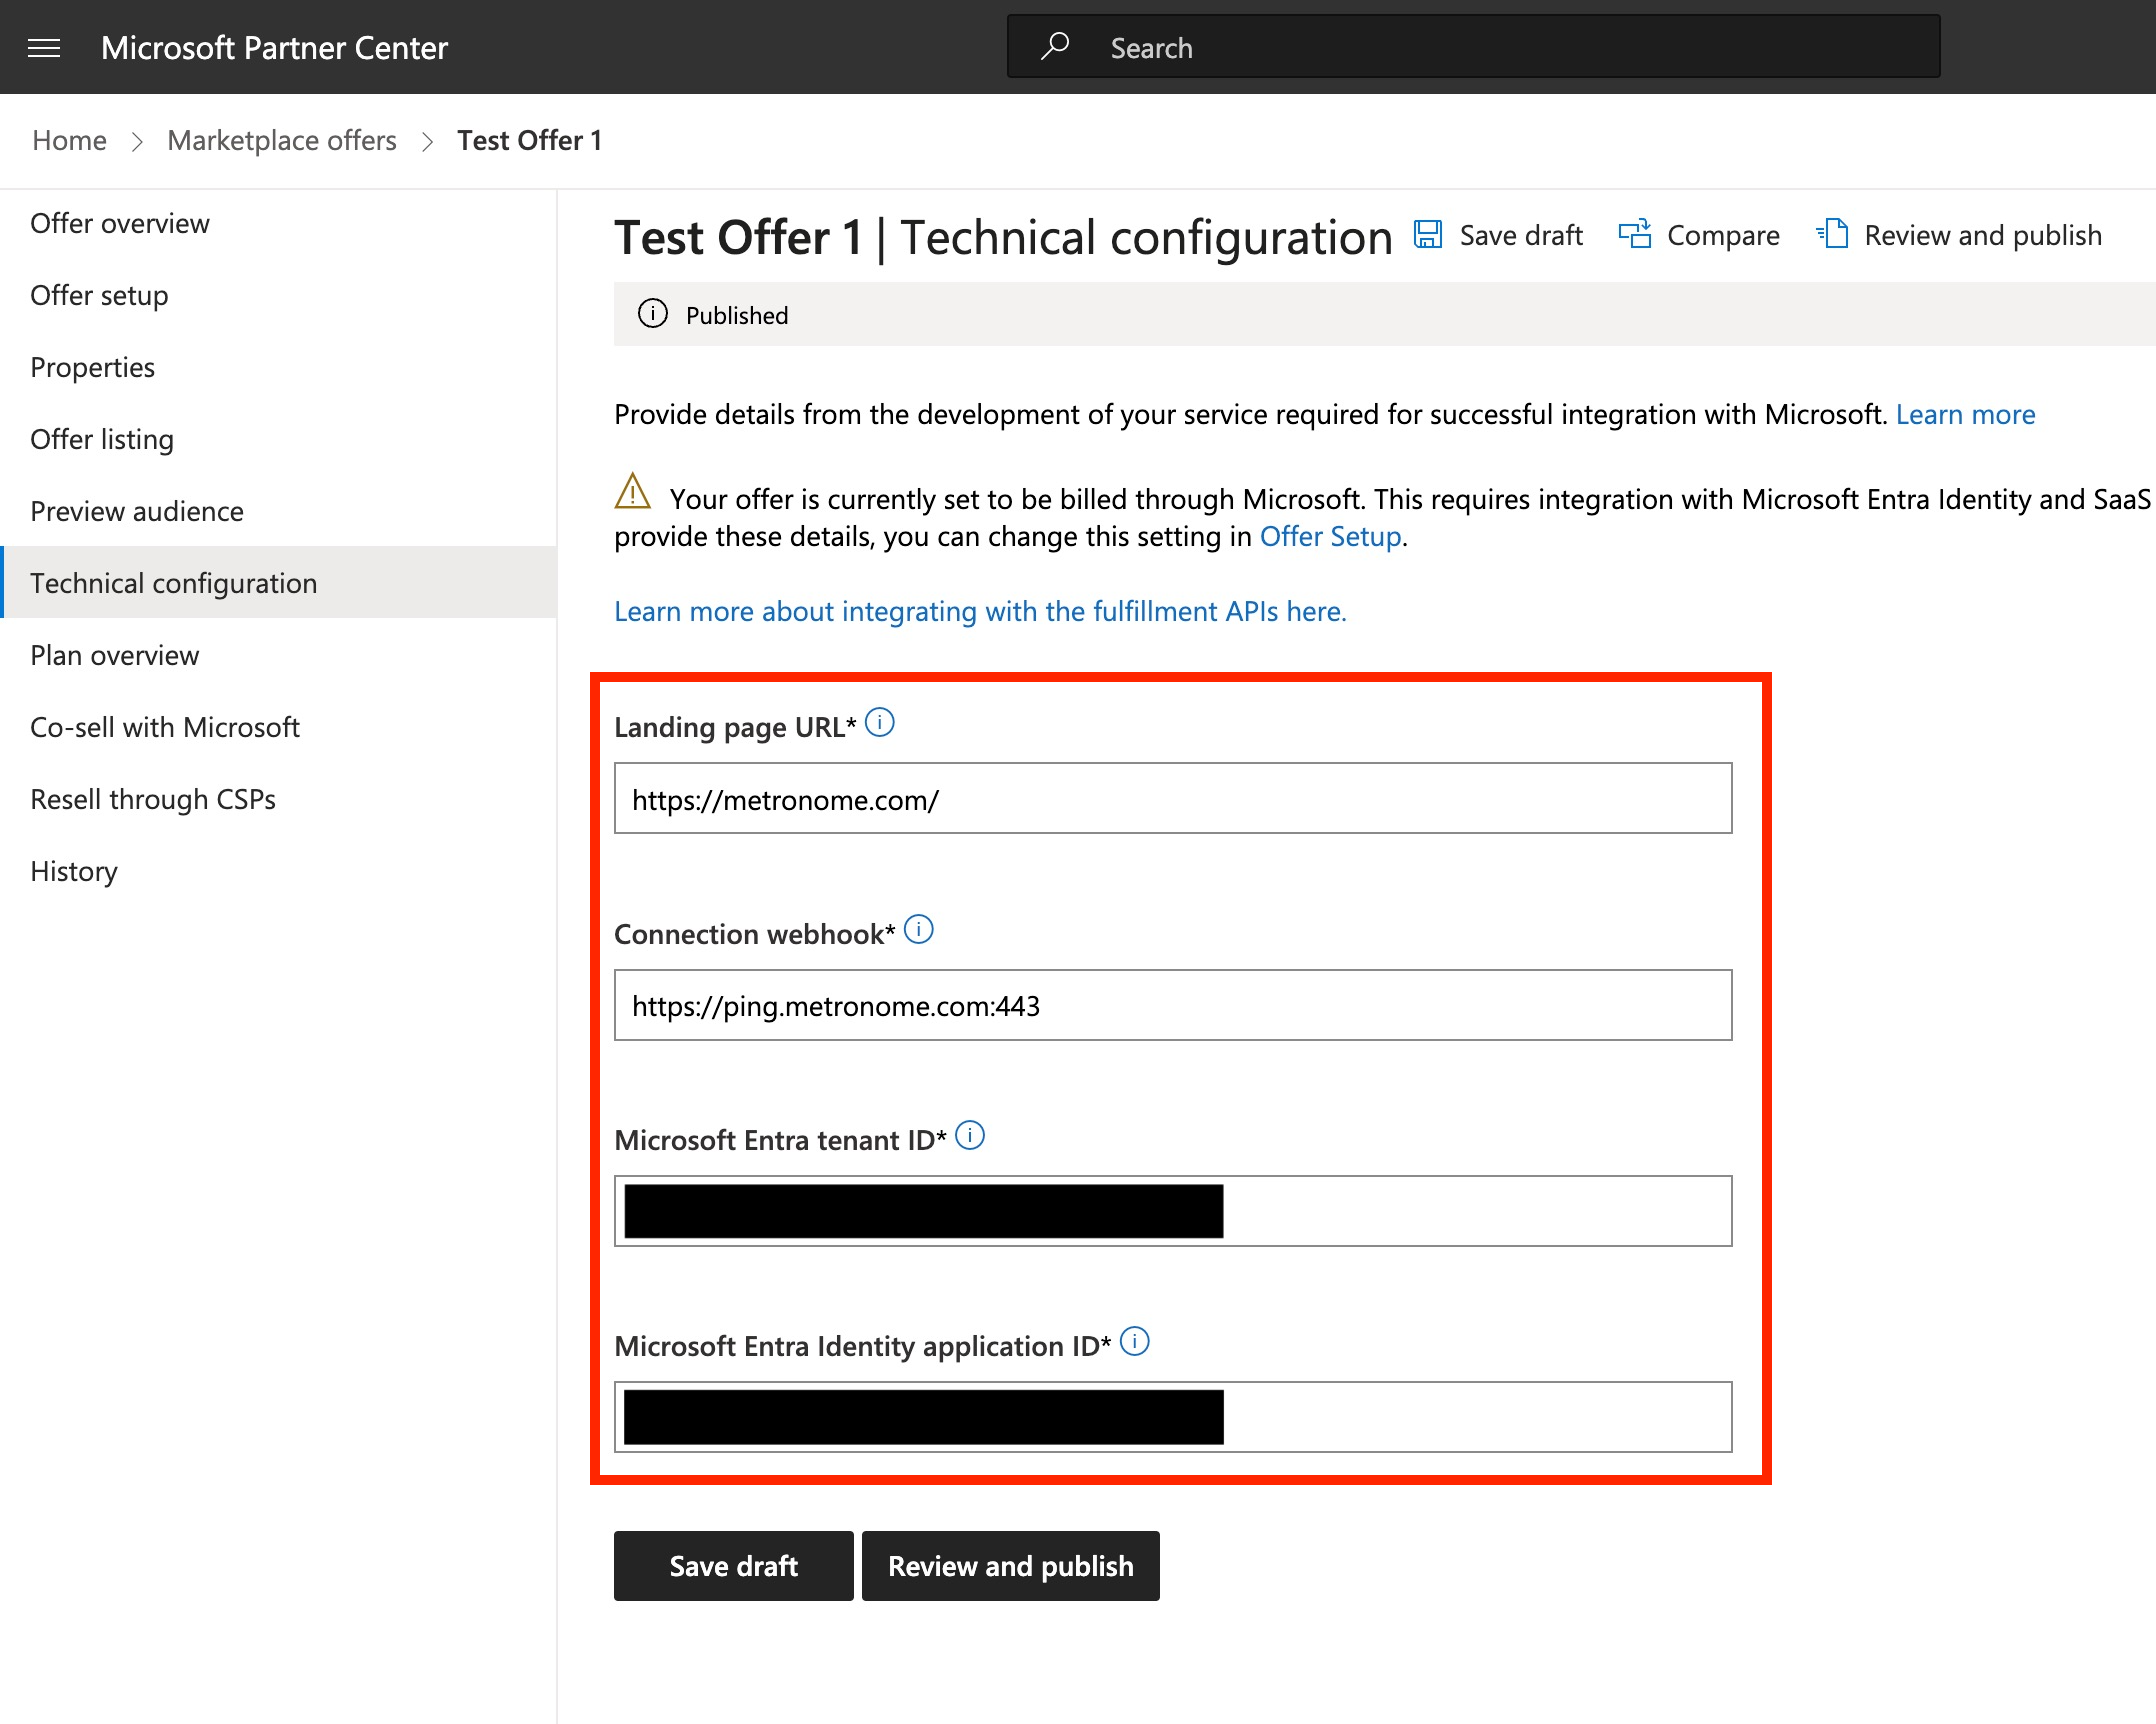The width and height of the screenshot is (2156, 1724).
Task: Click the Published status indicator icon
Action: (x=652, y=315)
